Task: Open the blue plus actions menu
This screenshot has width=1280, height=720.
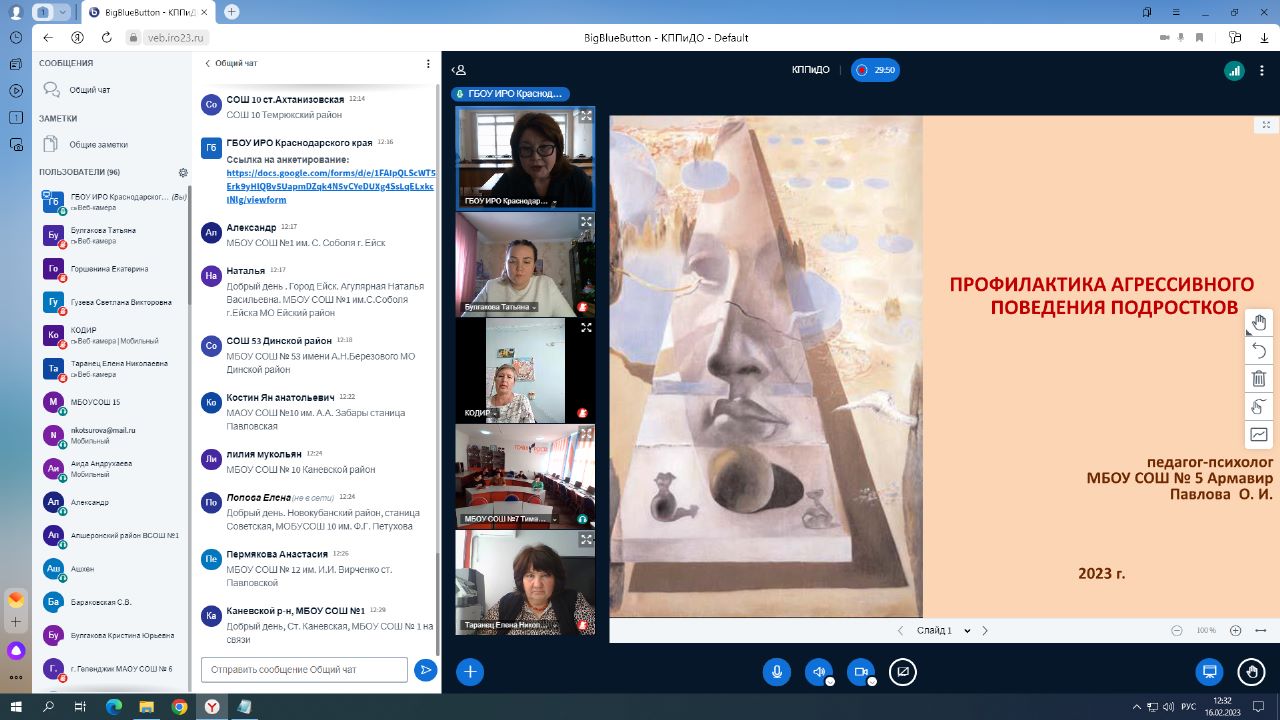Action: tap(470, 672)
